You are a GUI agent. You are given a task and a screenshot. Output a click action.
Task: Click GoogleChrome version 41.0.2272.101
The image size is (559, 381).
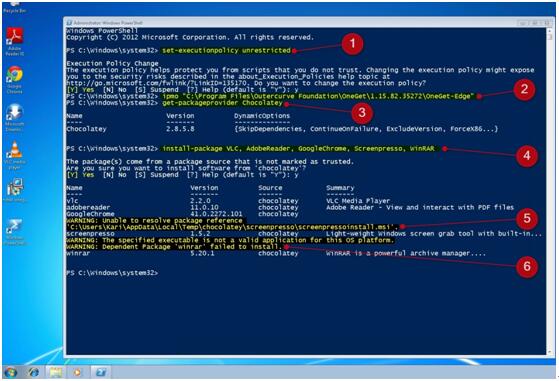216,214
